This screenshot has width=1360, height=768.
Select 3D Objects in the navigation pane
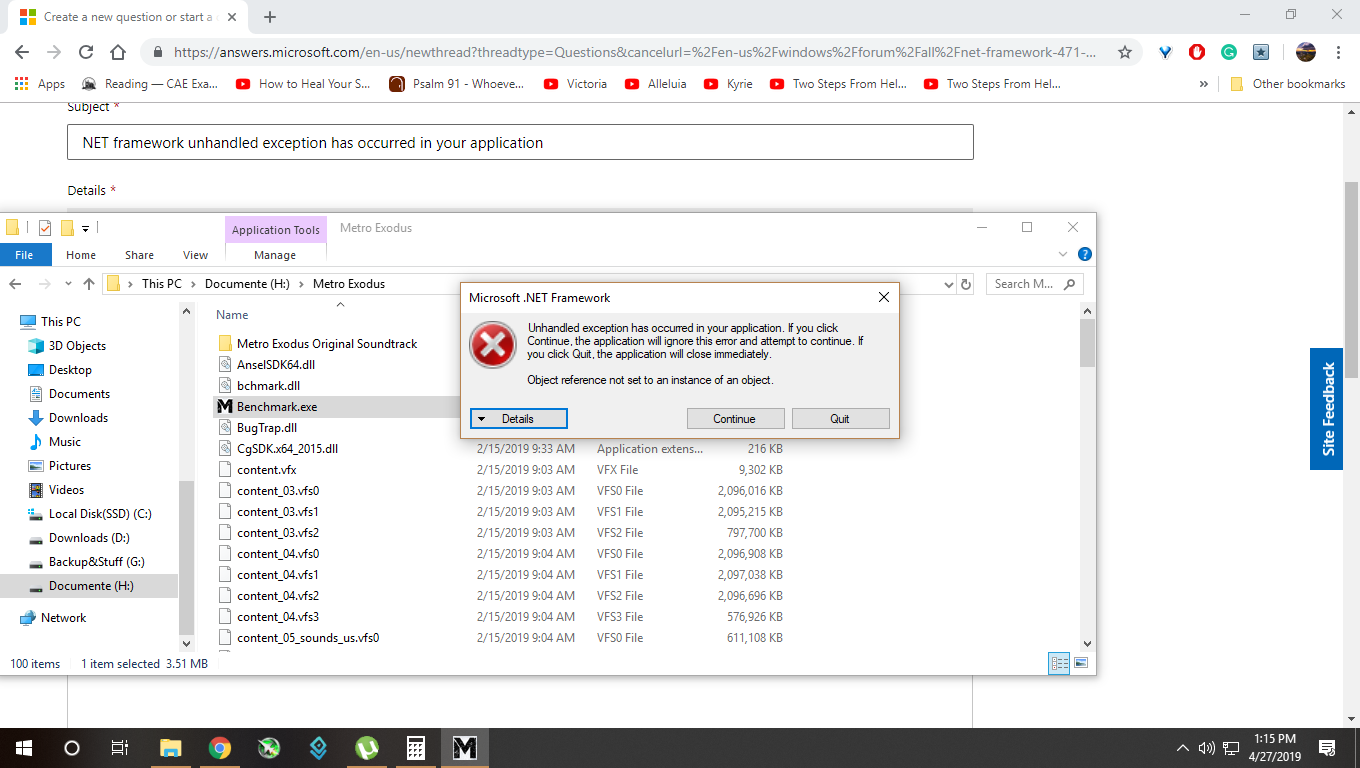(x=77, y=346)
